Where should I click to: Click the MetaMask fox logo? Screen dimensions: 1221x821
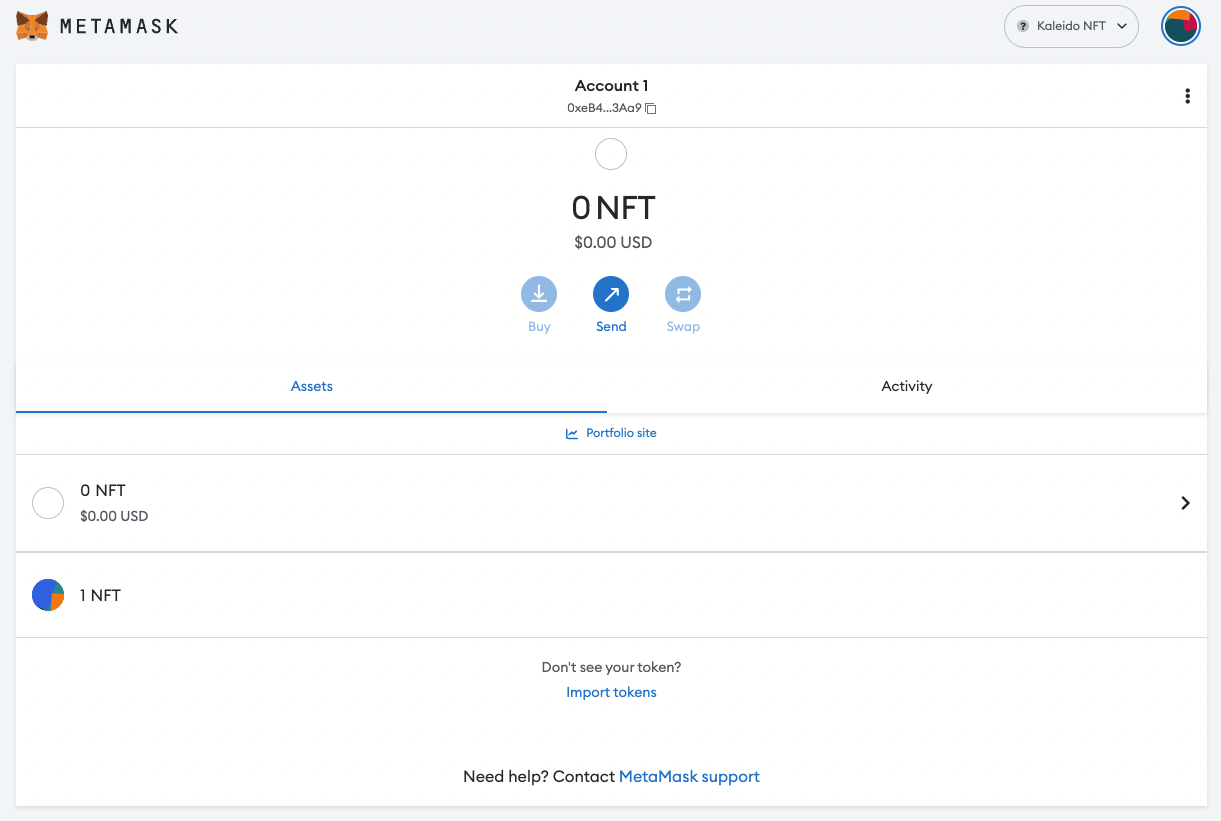click(33, 25)
